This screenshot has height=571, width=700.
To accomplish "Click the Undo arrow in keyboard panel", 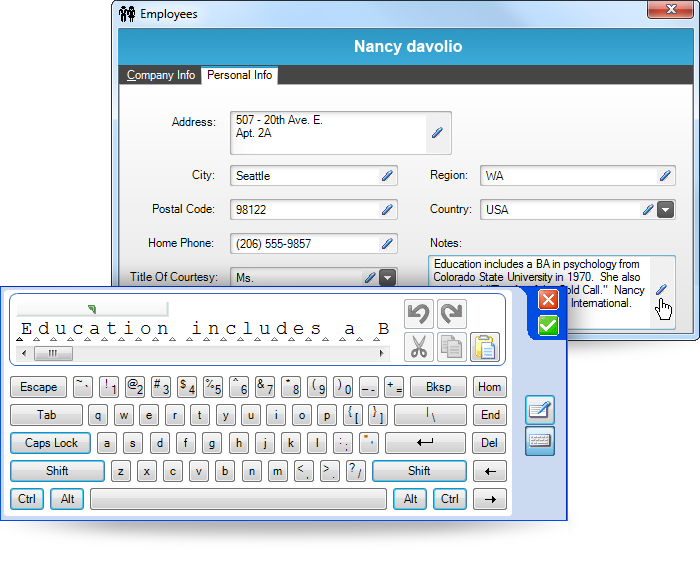I will pos(419,313).
